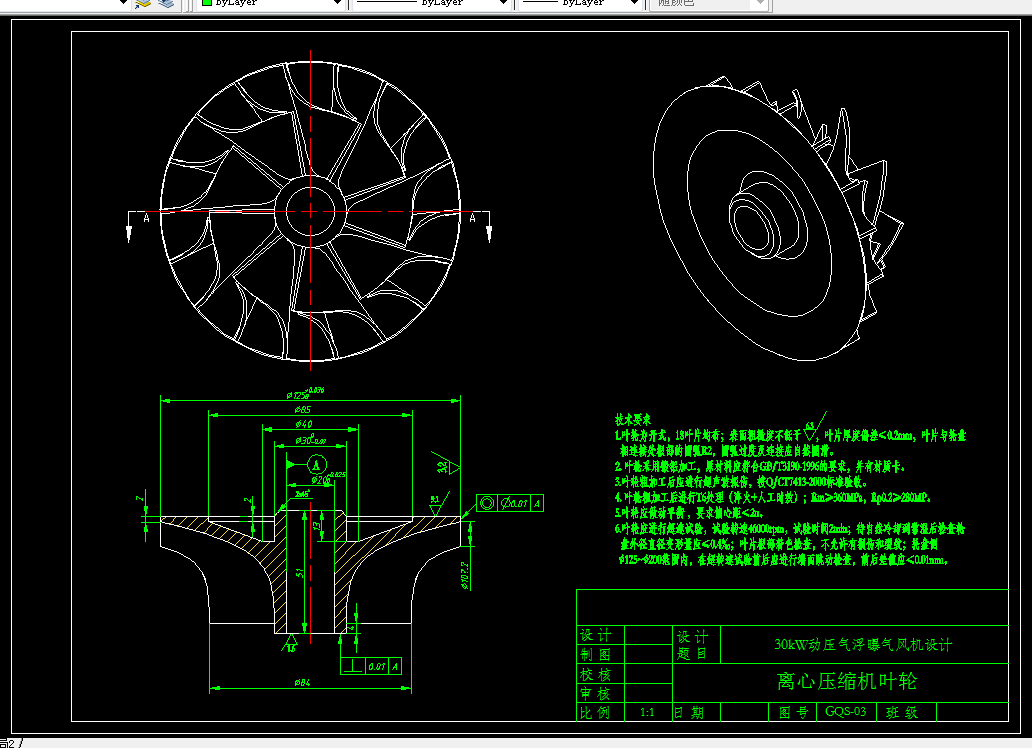Image resolution: width=1032 pixels, height=748 pixels.
Task: Click the 技术要求 heading text
Action: pos(633,420)
